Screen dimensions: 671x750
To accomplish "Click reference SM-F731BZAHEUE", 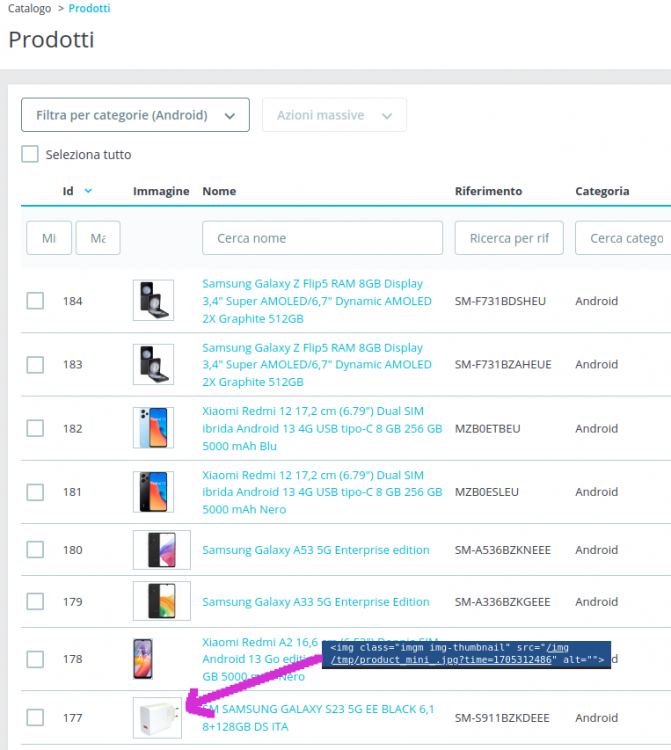I will point(503,364).
